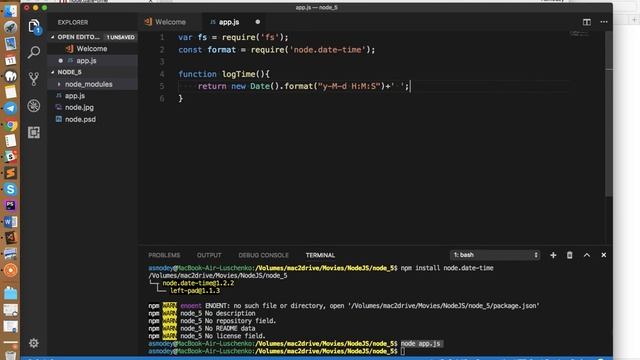Select the Terminal panel tab
The height and width of the screenshot is (360, 640).
320,255
